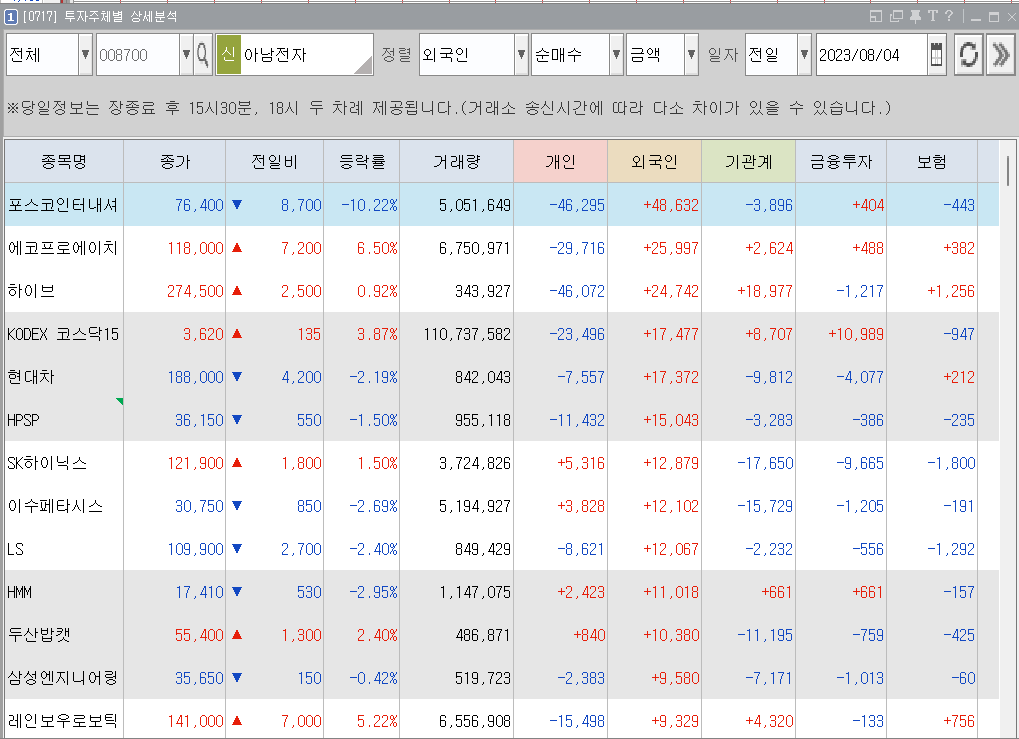Click insurance value +1,256
This screenshot has height=739, width=1019.
click(951, 291)
